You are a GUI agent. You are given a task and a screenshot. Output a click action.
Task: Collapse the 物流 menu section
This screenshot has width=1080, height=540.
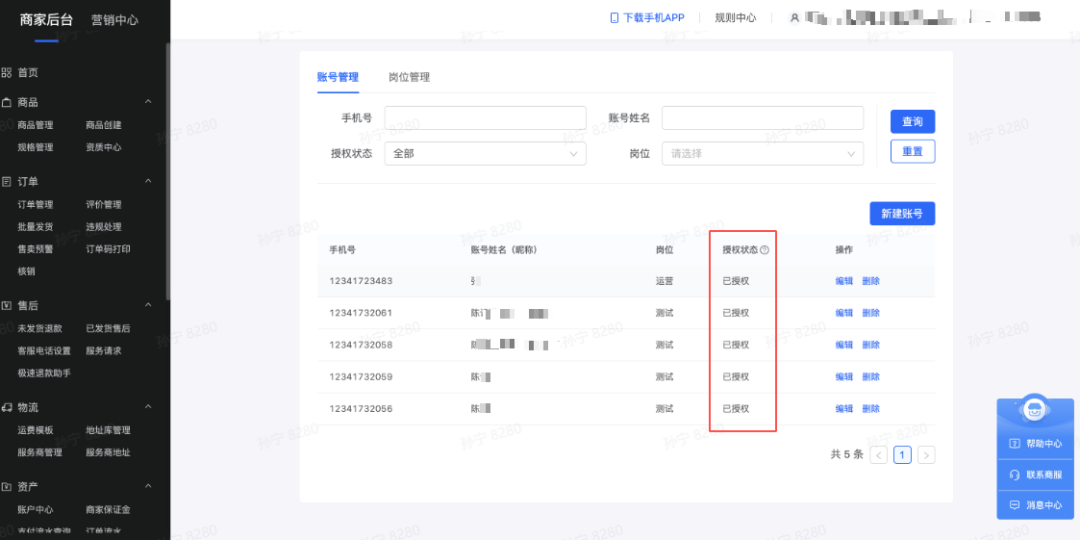pyautogui.click(x=148, y=408)
